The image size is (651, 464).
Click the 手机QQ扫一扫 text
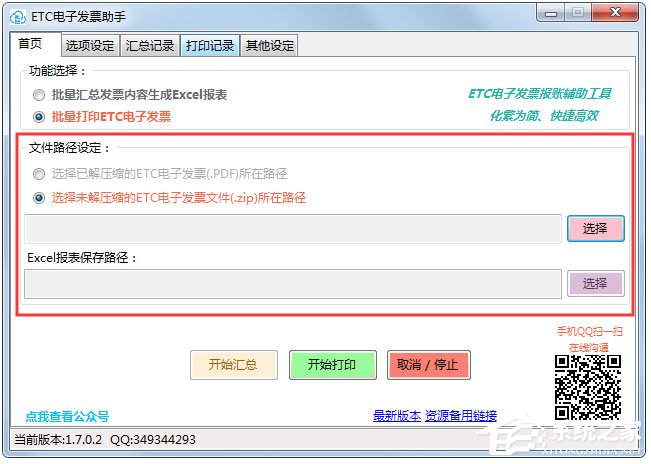coord(589,331)
